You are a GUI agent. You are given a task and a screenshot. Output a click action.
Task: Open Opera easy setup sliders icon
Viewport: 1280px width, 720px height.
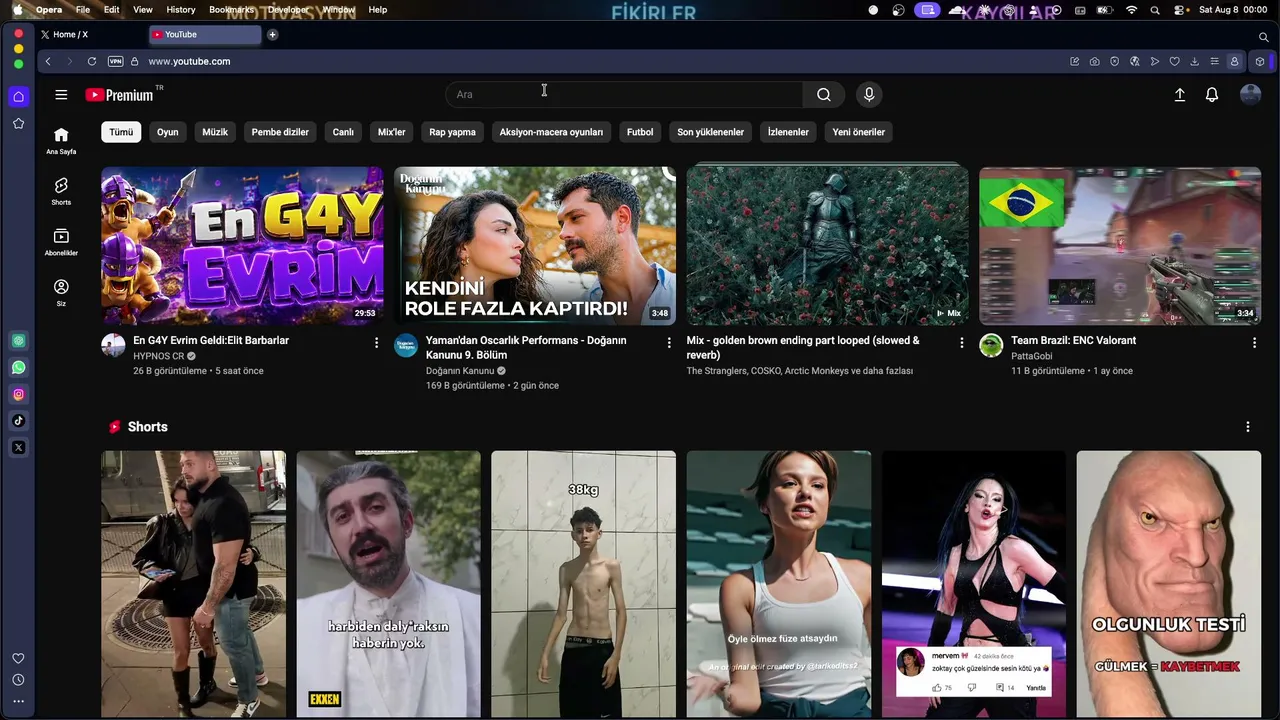(x=1214, y=61)
